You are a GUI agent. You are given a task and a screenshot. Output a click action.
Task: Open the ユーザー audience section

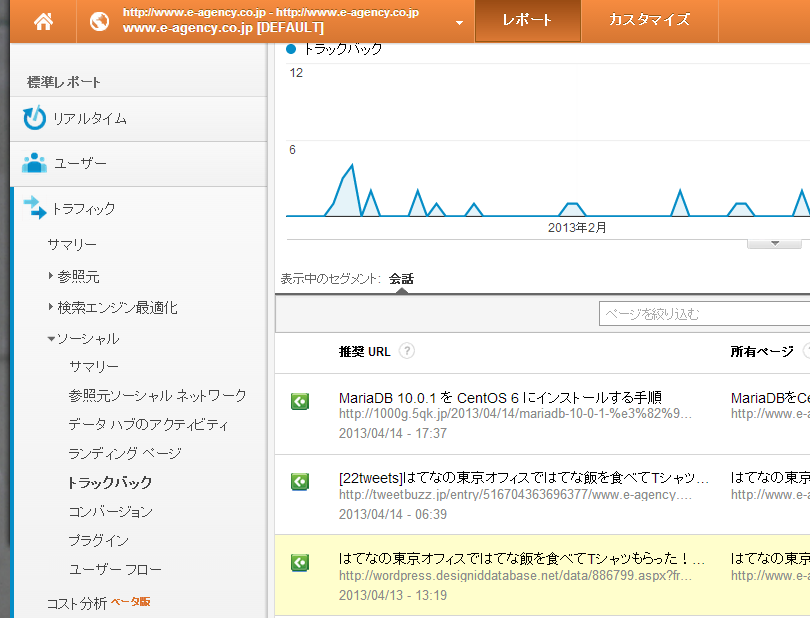coord(79,163)
